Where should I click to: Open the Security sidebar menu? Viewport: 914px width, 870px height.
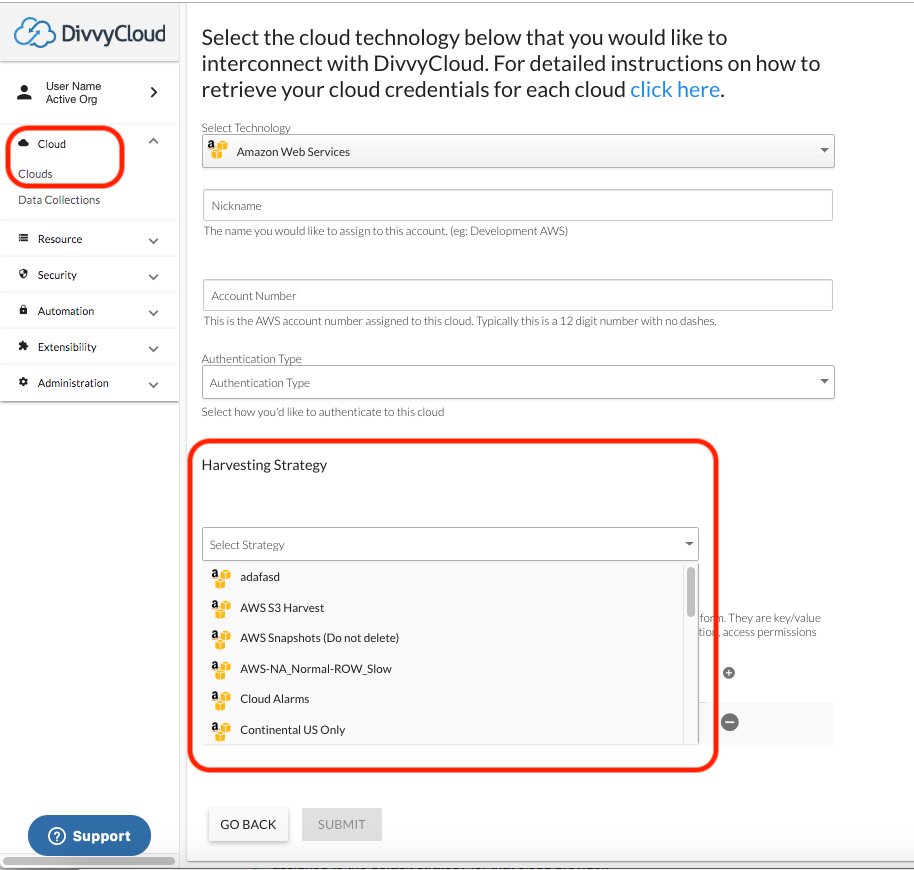tap(89, 275)
